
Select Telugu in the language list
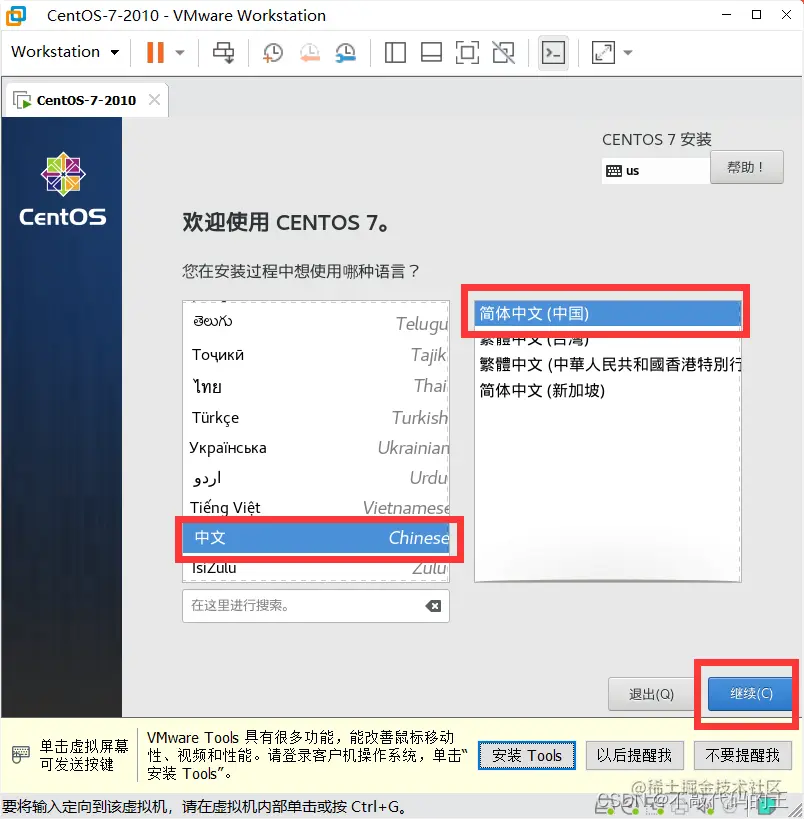(316, 323)
